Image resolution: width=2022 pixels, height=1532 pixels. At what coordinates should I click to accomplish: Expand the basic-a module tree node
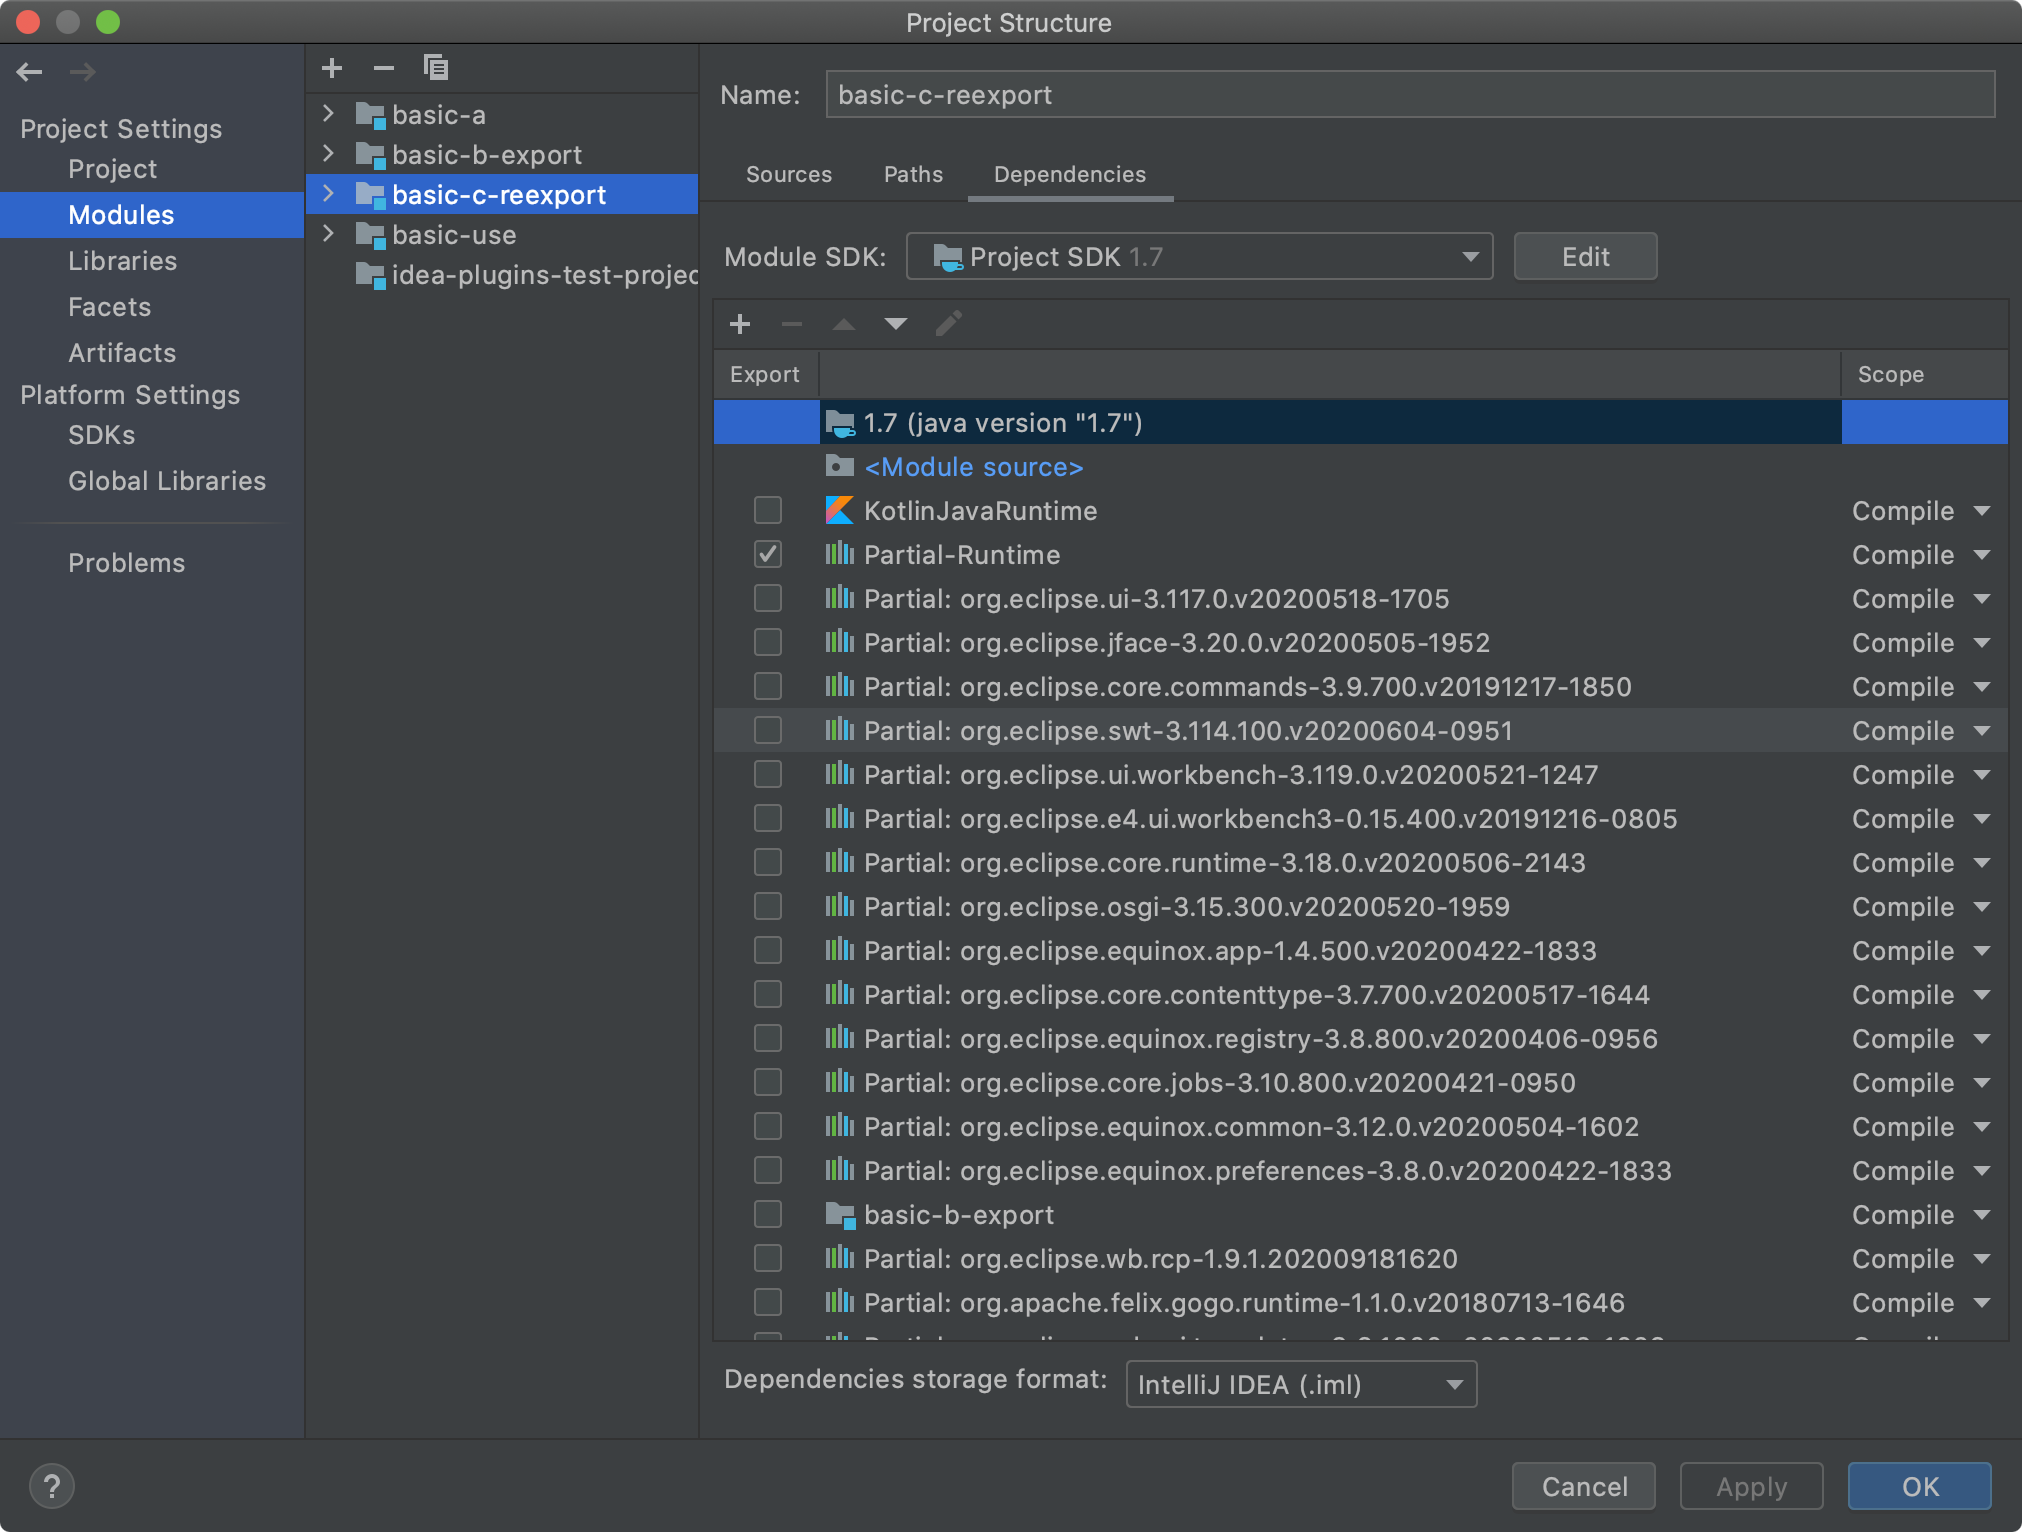pos(328,114)
